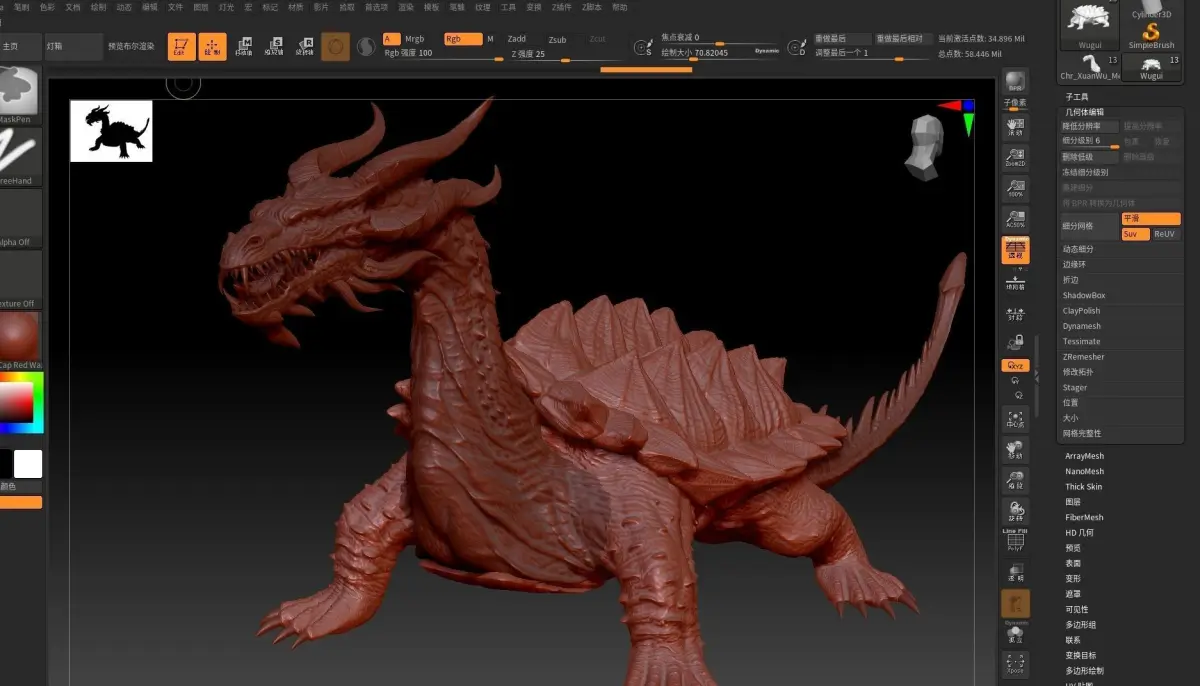1200x686 pixels.
Task: Toggle Zadd sculpt mode
Action: pyautogui.click(x=516, y=39)
